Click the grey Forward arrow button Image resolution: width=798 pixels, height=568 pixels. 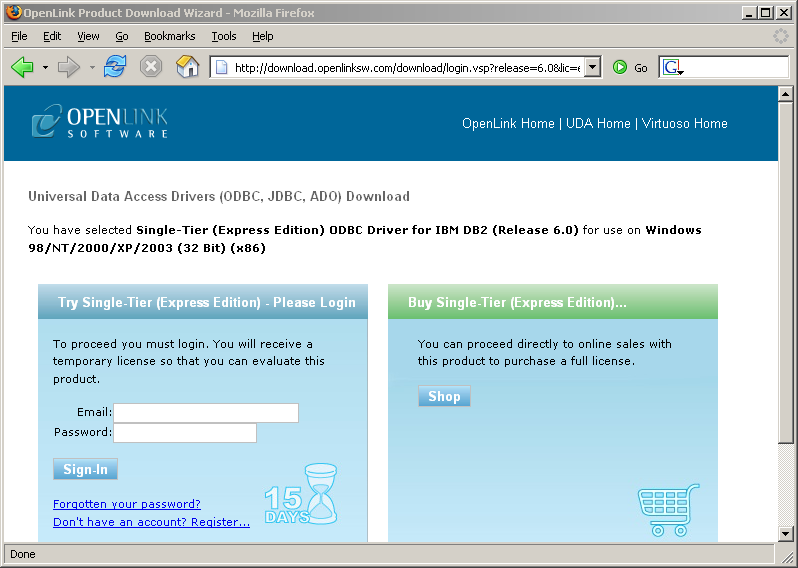(x=69, y=67)
